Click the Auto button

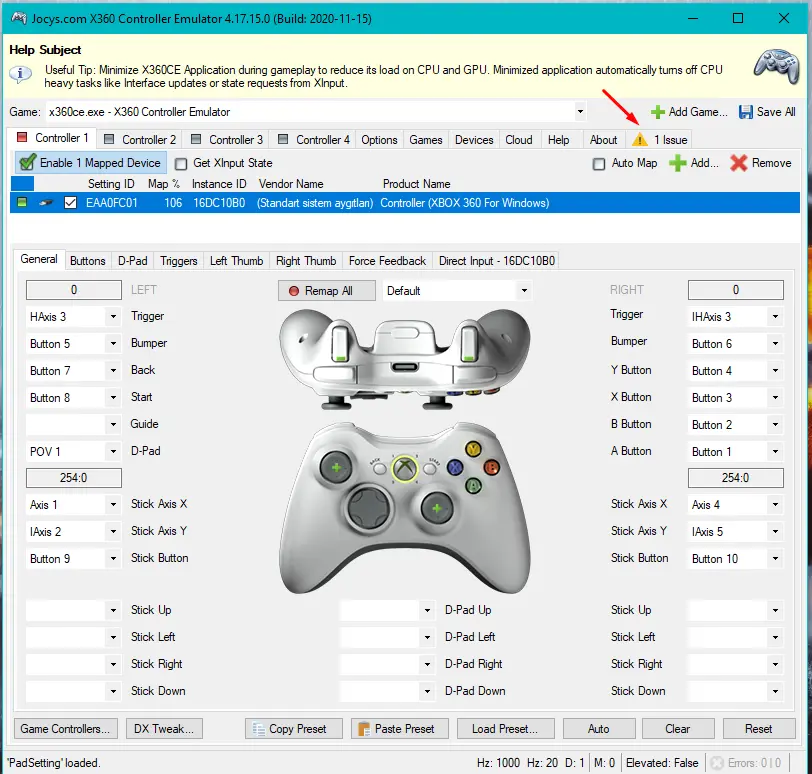(599, 728)
